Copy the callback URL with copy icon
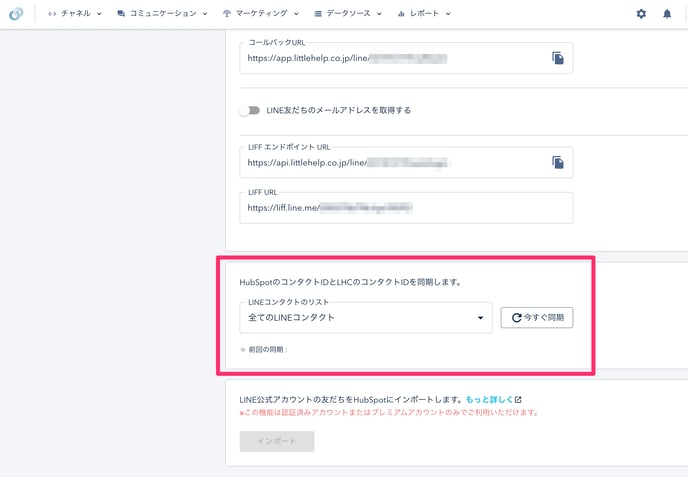 point(557,59)
